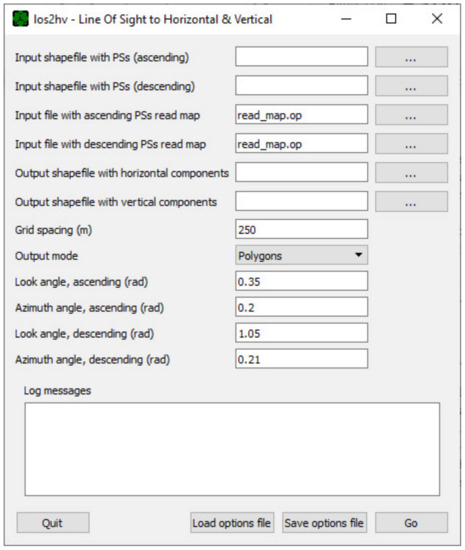
Task: Click the Go button to run
Action: 411,523
